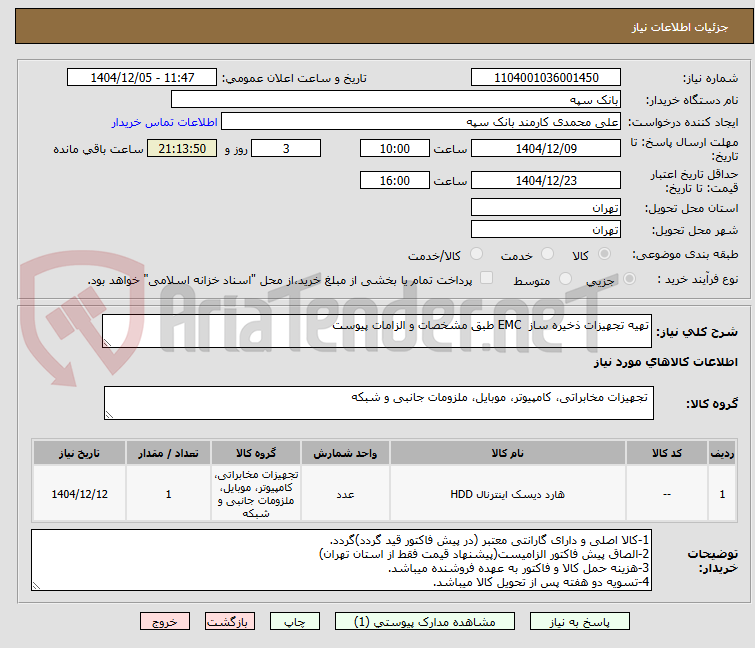Click the عدد unit cell
Viewport: 755px width, 648px height.
click(x=345, y=494)
